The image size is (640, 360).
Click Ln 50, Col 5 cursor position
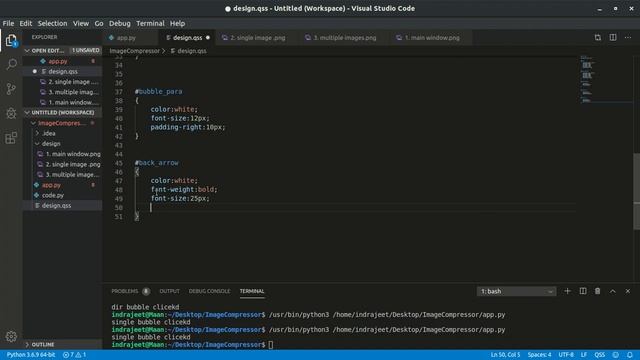coord(505,355)
